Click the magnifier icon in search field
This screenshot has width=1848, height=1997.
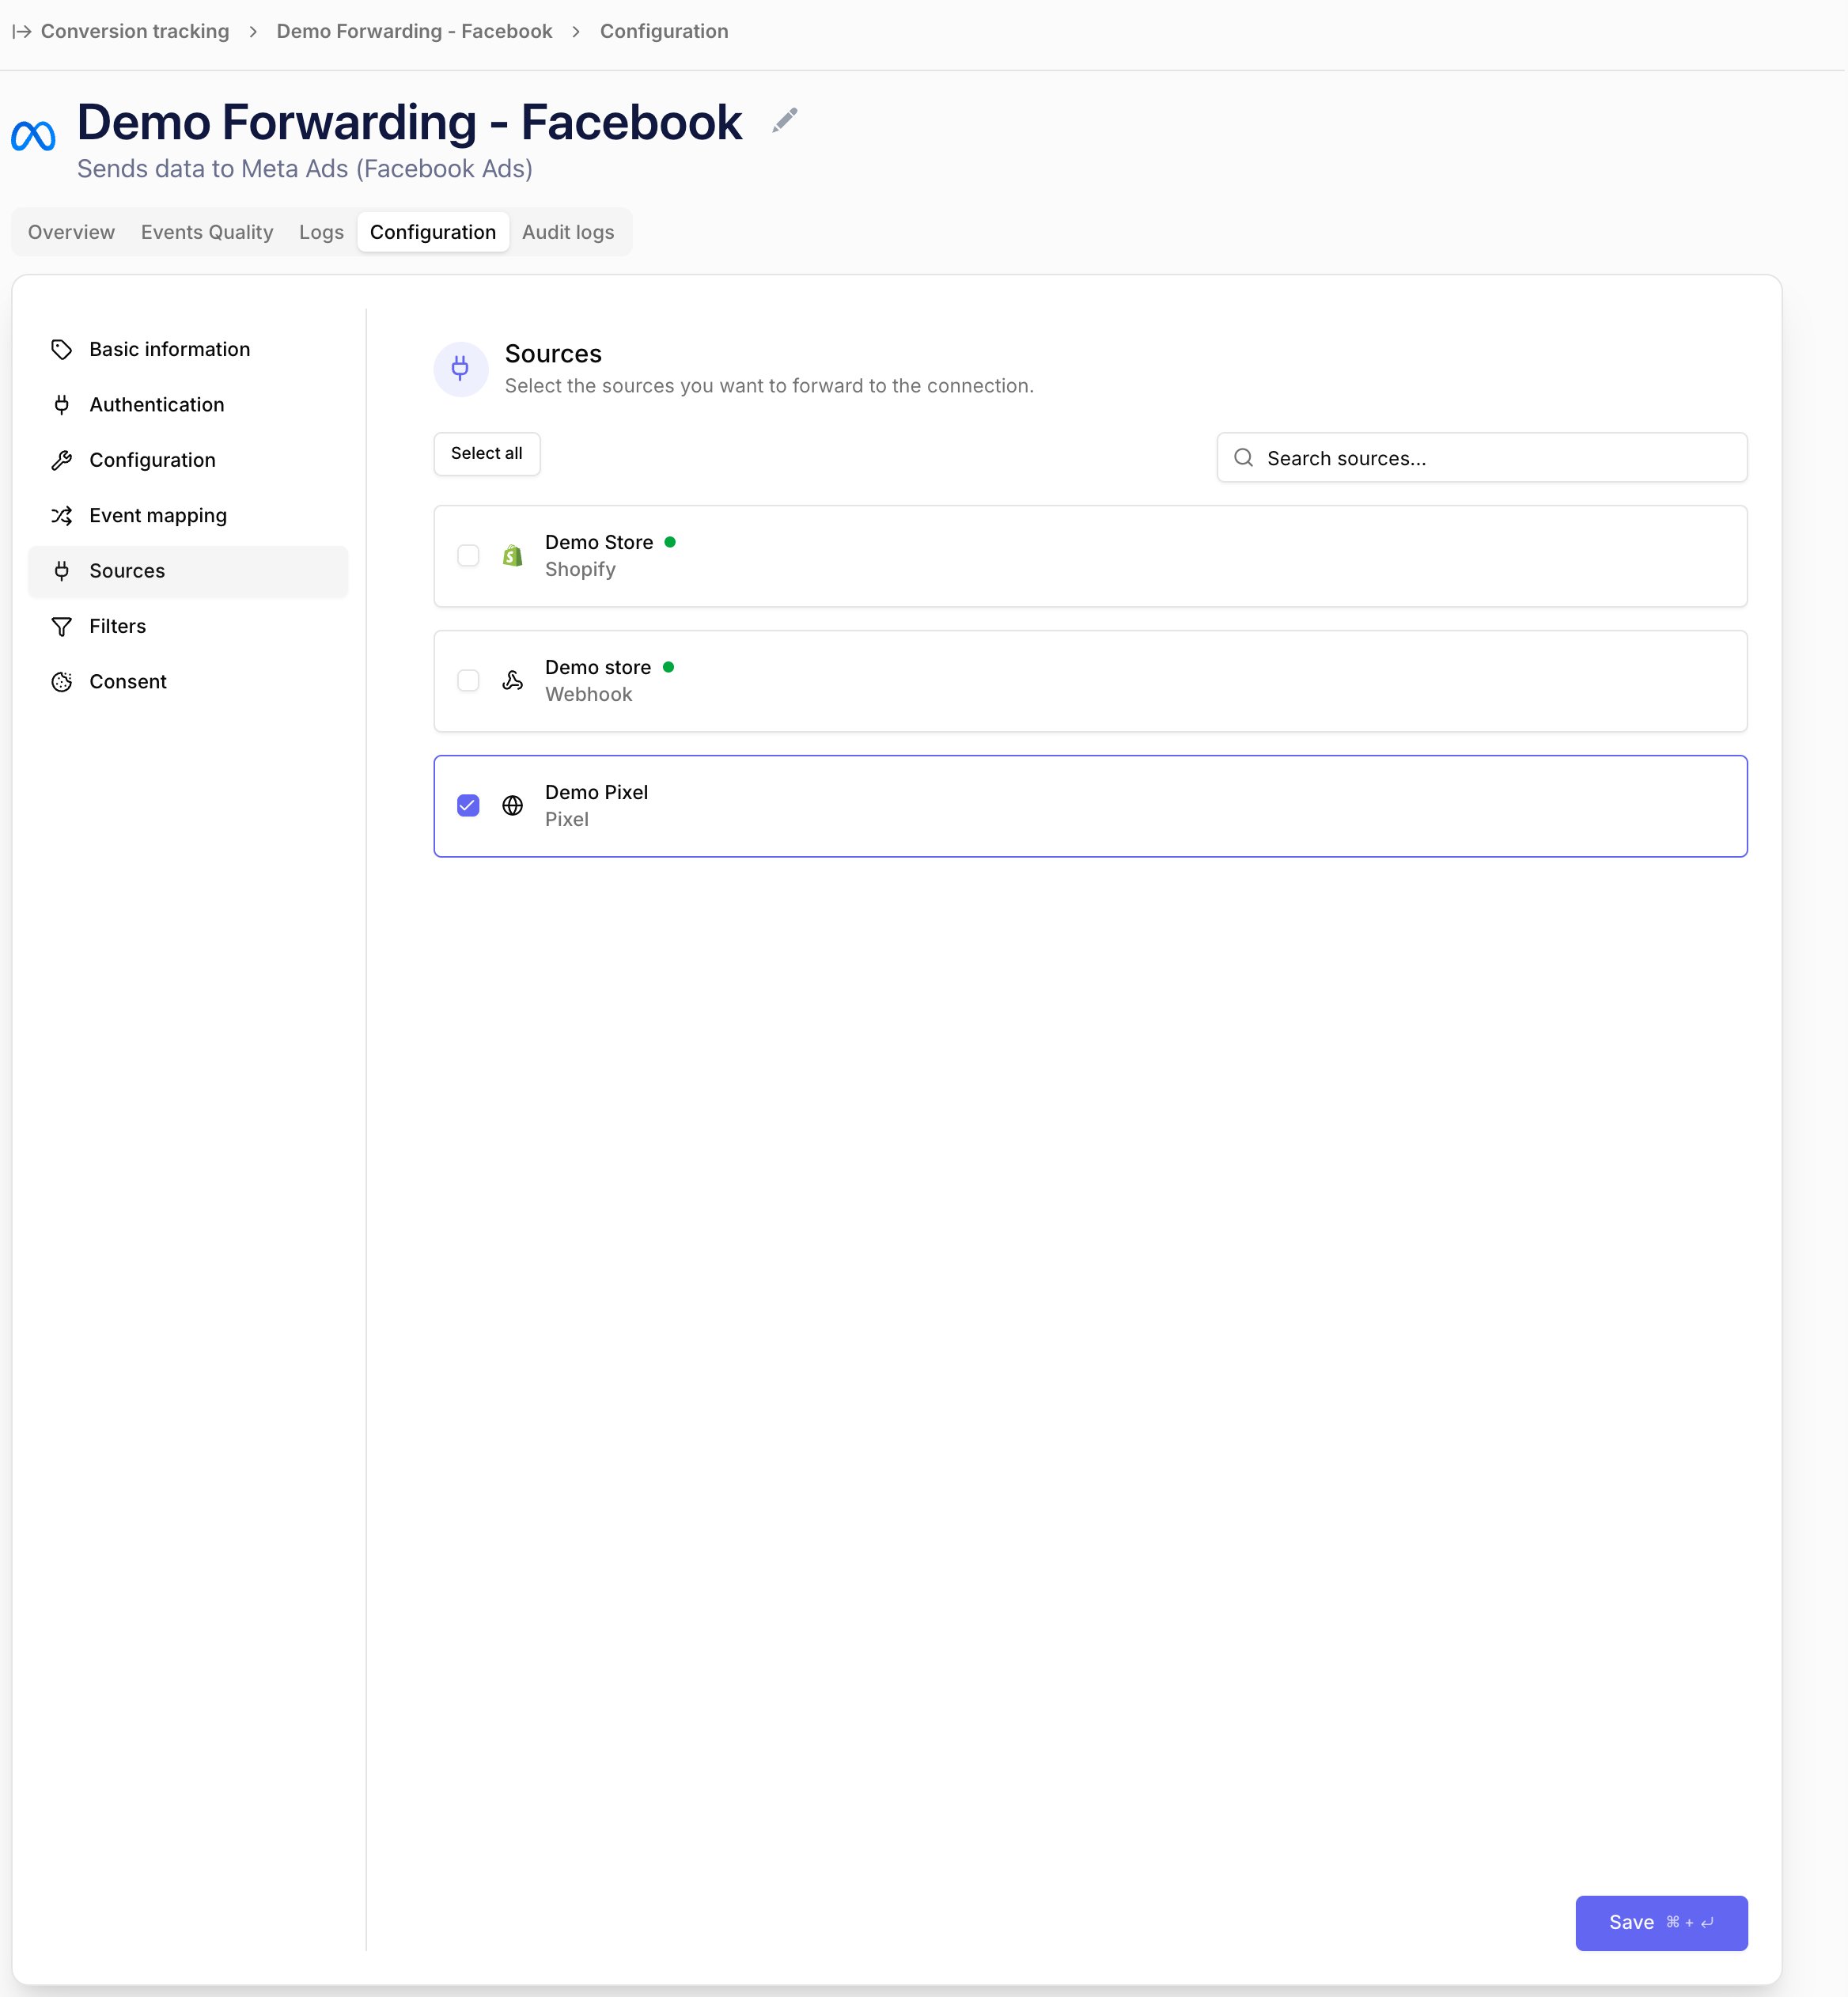[x=1243, y=457]
